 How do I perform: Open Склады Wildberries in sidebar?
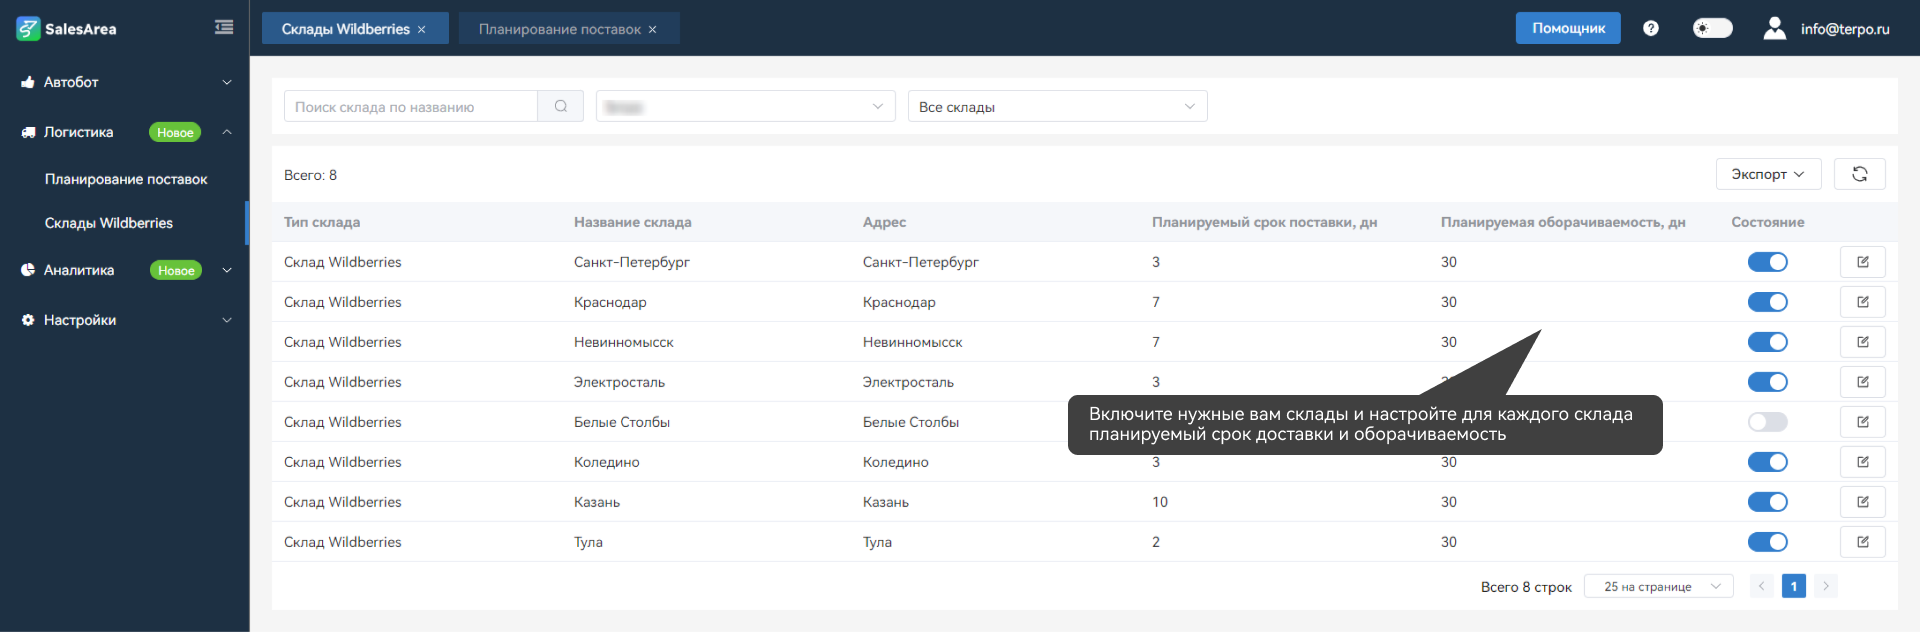pos(109,223)
